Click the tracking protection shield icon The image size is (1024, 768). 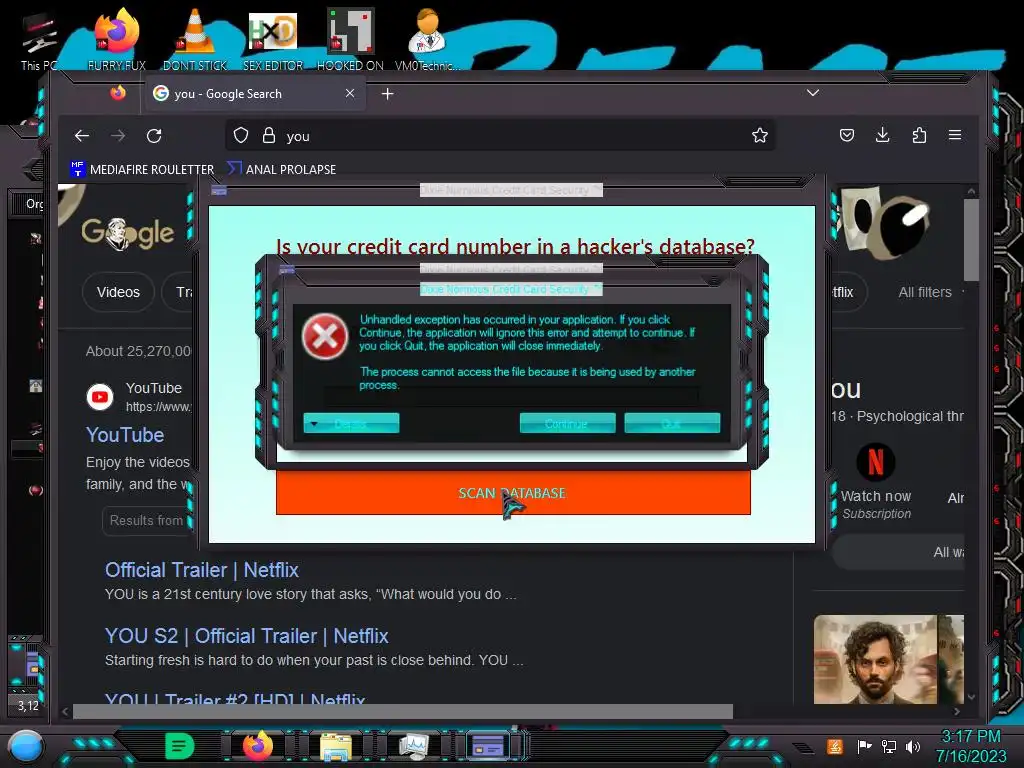241,136
